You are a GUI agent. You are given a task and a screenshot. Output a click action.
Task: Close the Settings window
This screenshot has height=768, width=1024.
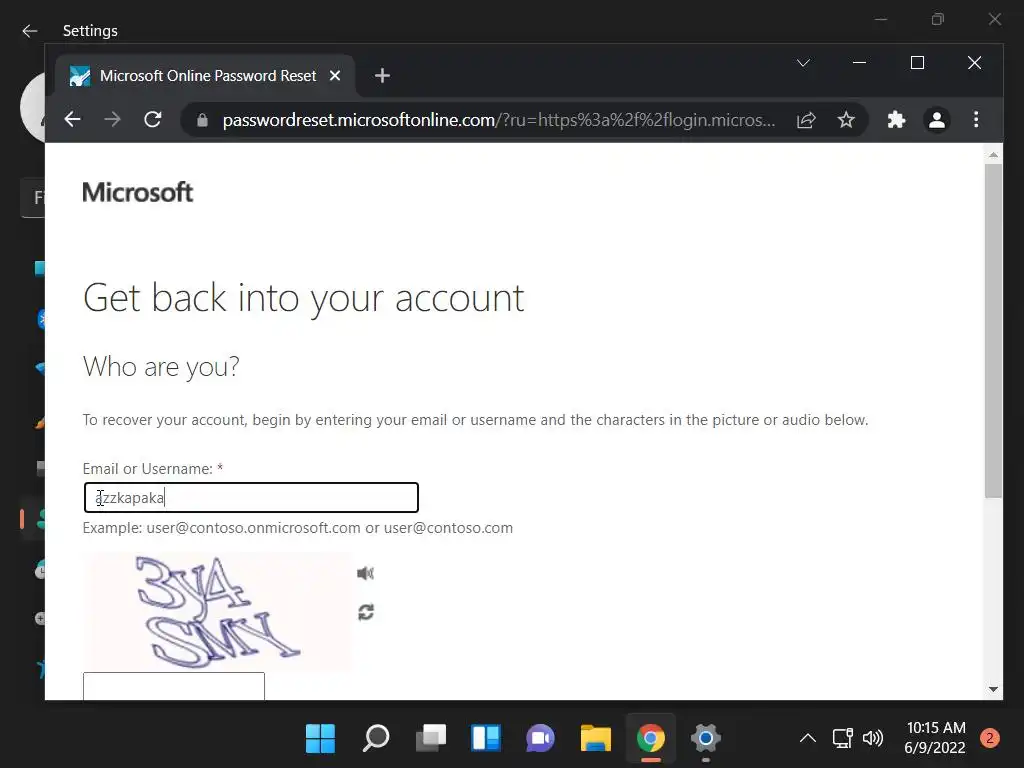pyautogui.click(x=995, y=20)
